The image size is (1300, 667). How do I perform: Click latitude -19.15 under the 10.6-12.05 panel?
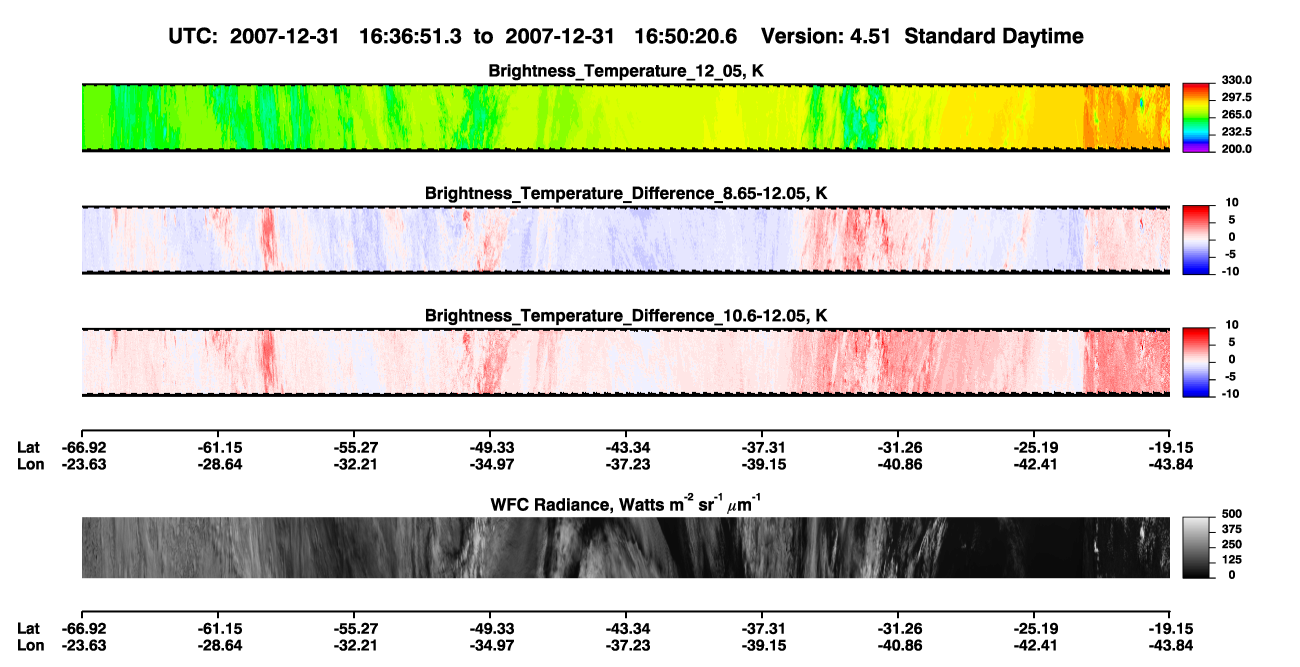coord(1170,447)
